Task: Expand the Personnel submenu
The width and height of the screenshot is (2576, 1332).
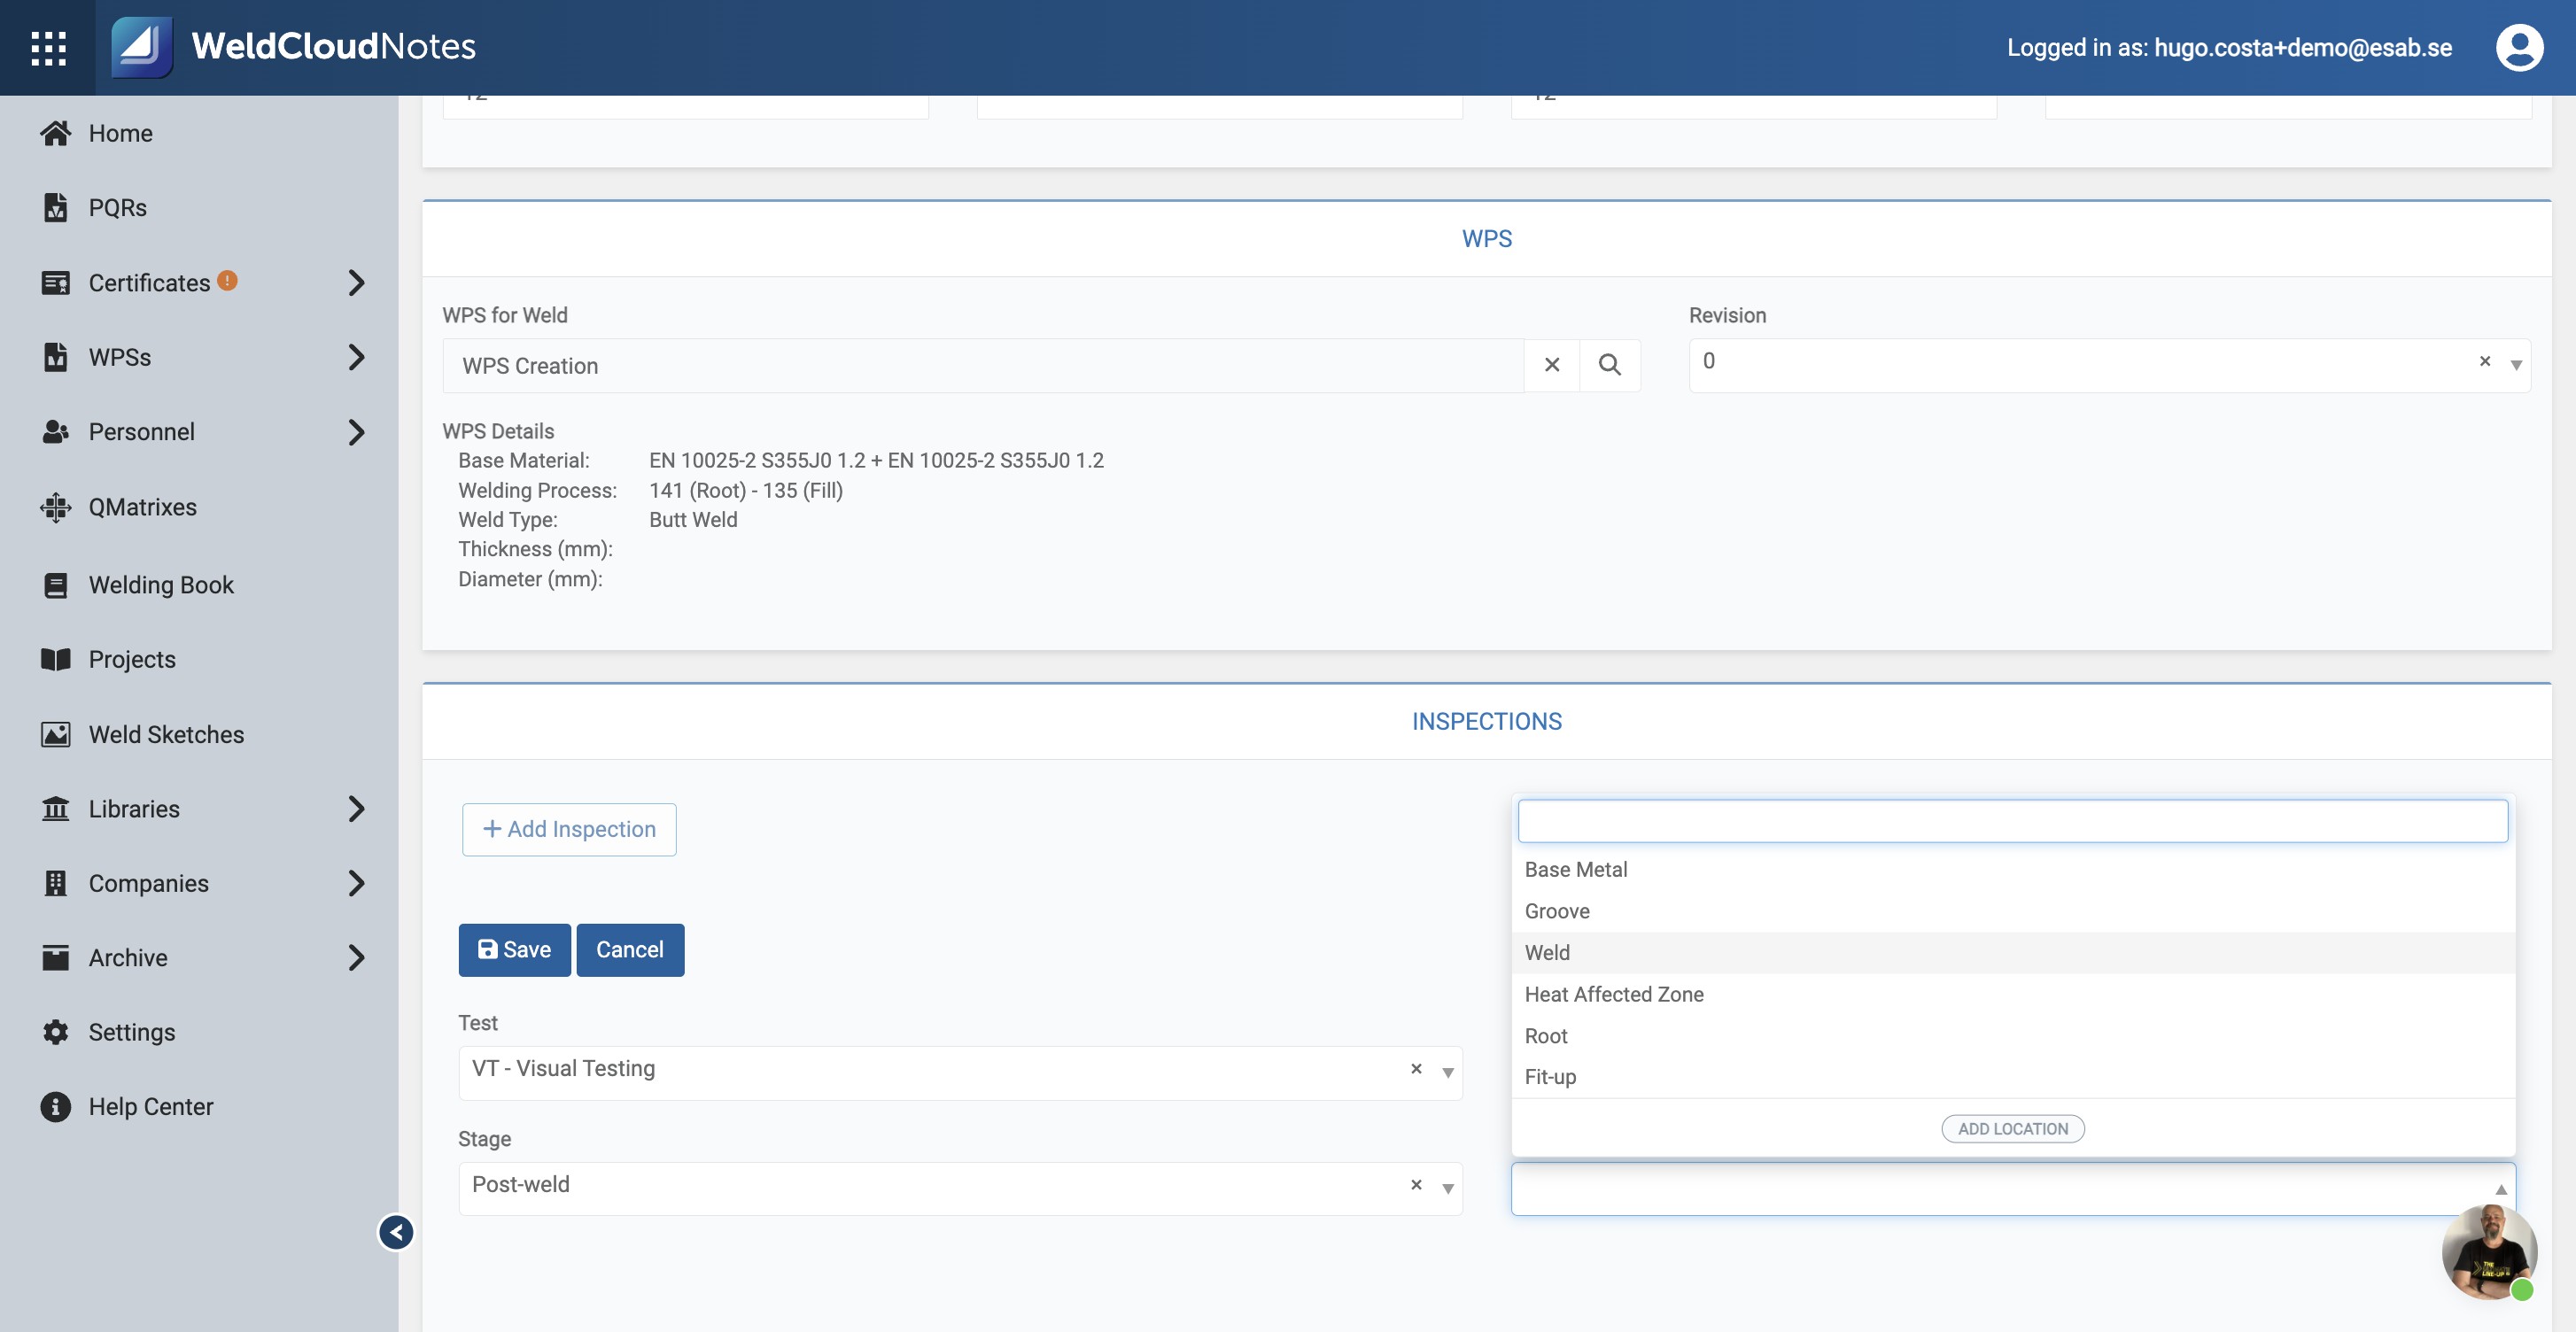Action: 357,432
